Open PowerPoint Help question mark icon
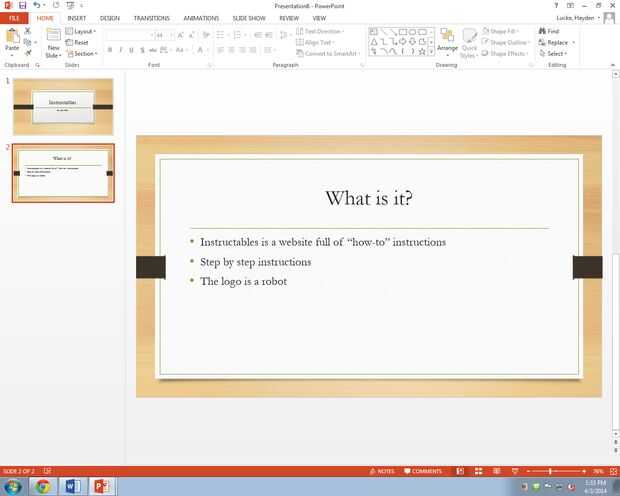The width and height of the screenshot is (620, 496). pyautogui.click(x=556, y=6)
